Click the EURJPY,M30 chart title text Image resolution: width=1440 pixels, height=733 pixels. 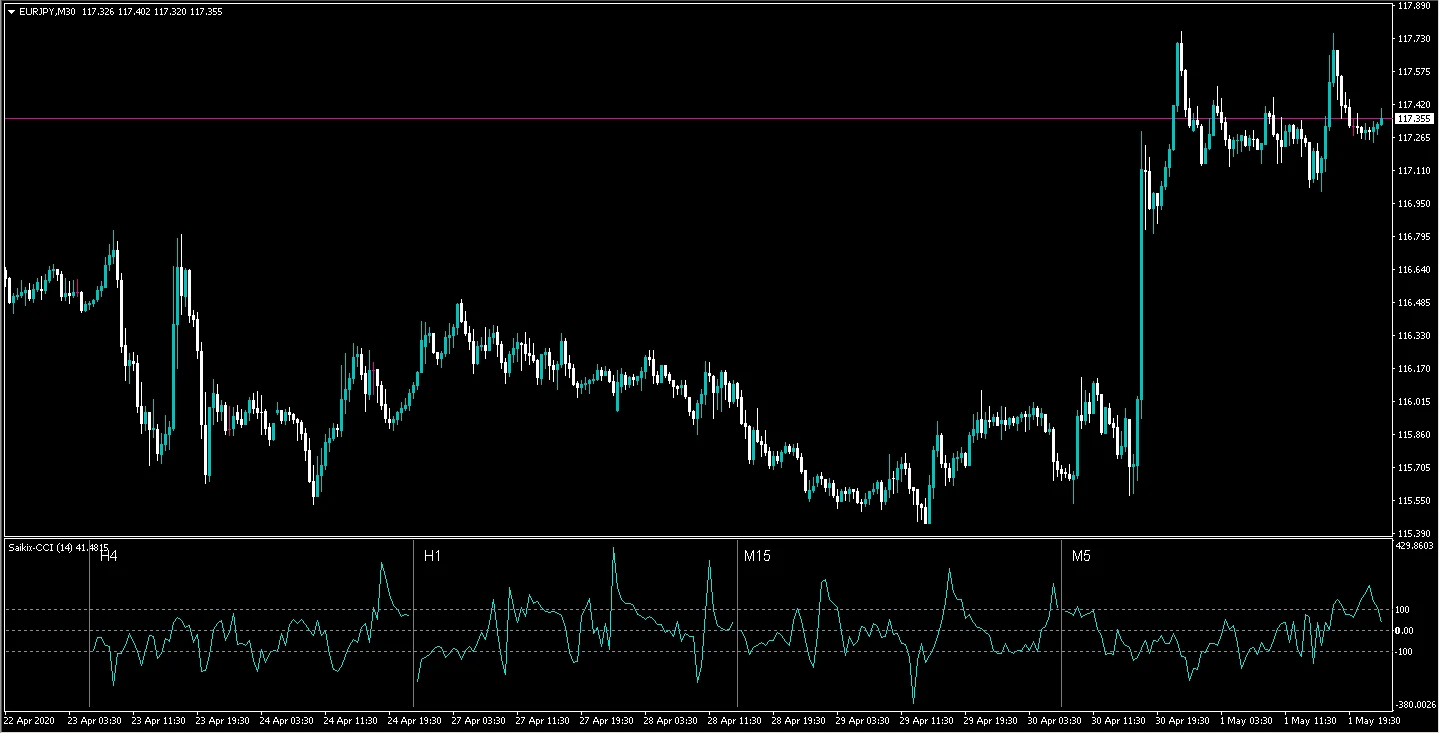point(47,11)
